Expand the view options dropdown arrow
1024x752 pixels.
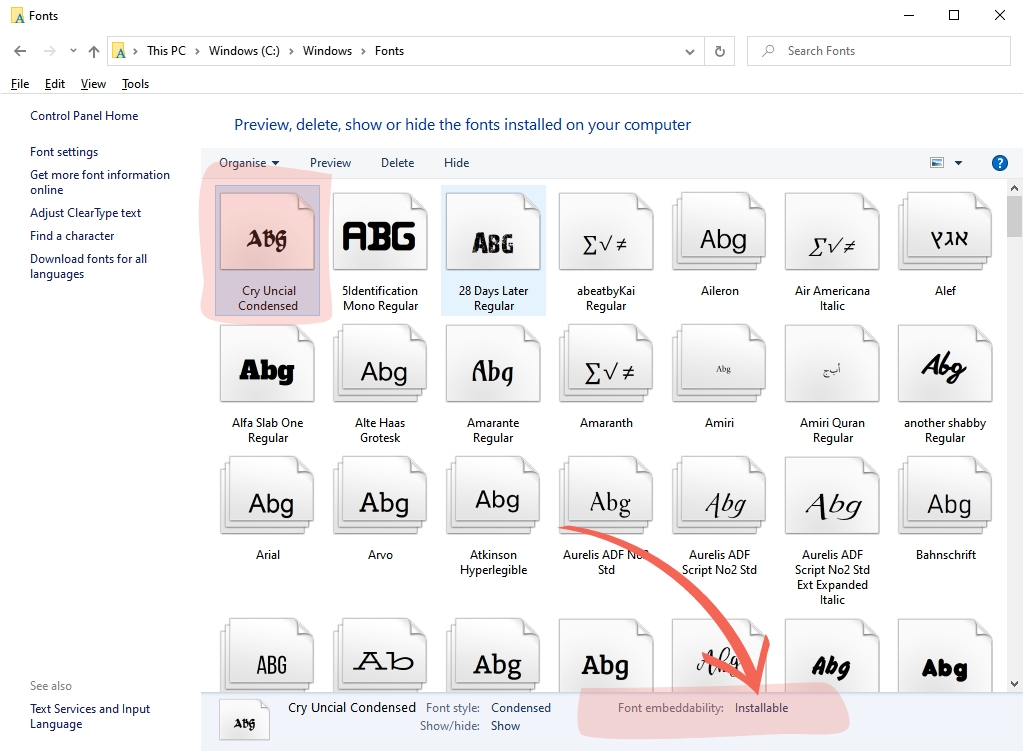tap(958, 163)
